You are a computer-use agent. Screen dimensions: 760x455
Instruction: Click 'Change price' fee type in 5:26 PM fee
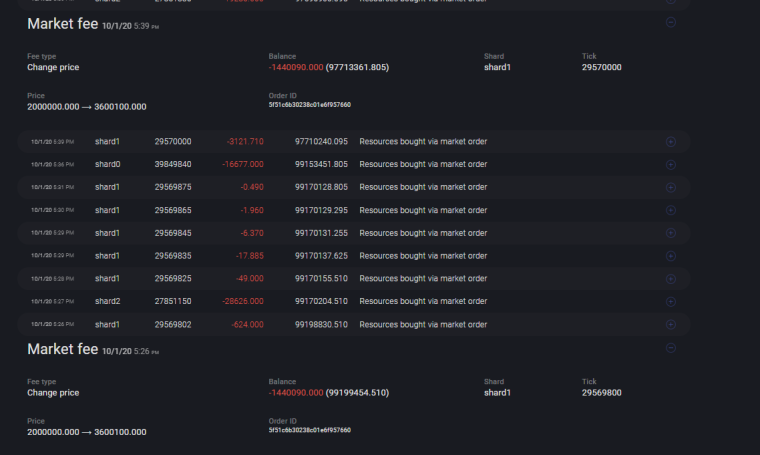coord(53,393)
